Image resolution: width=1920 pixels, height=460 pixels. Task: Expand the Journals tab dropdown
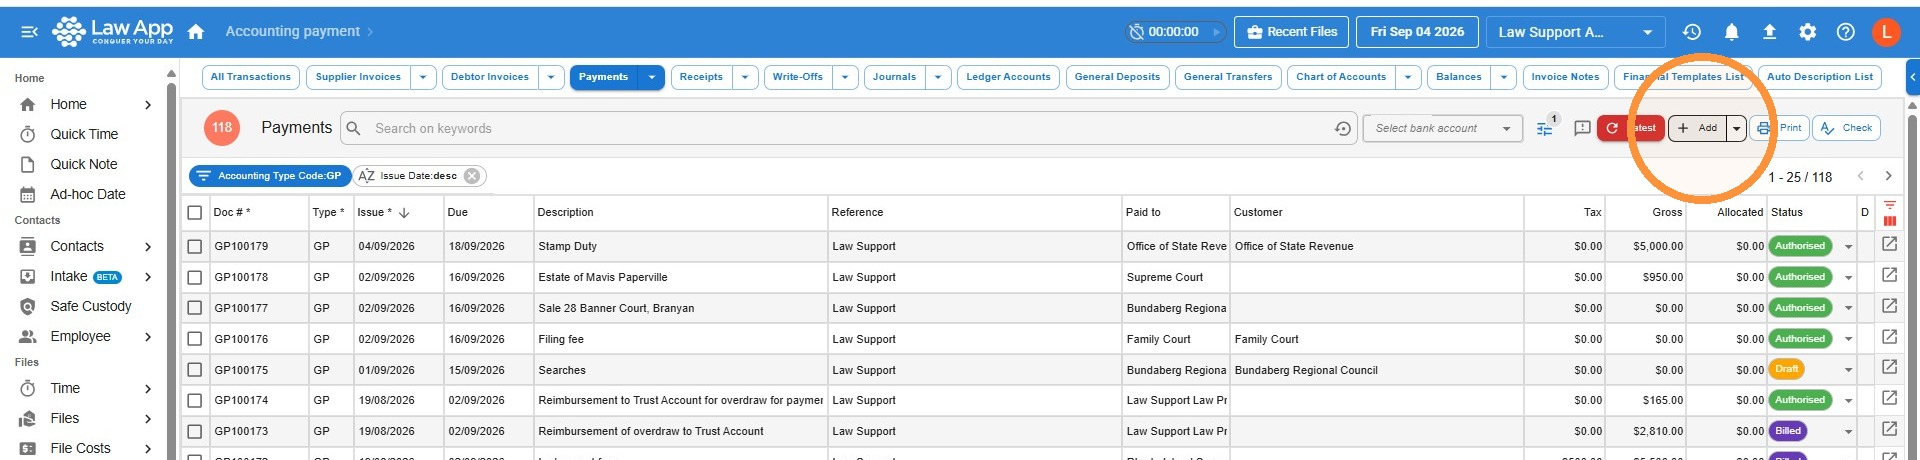pos(938,77)
